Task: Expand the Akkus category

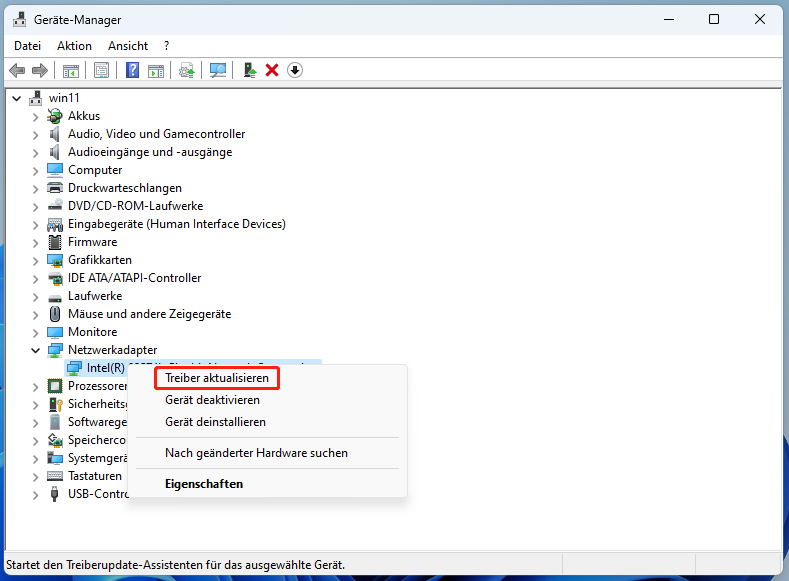Action: pos(35,117)
